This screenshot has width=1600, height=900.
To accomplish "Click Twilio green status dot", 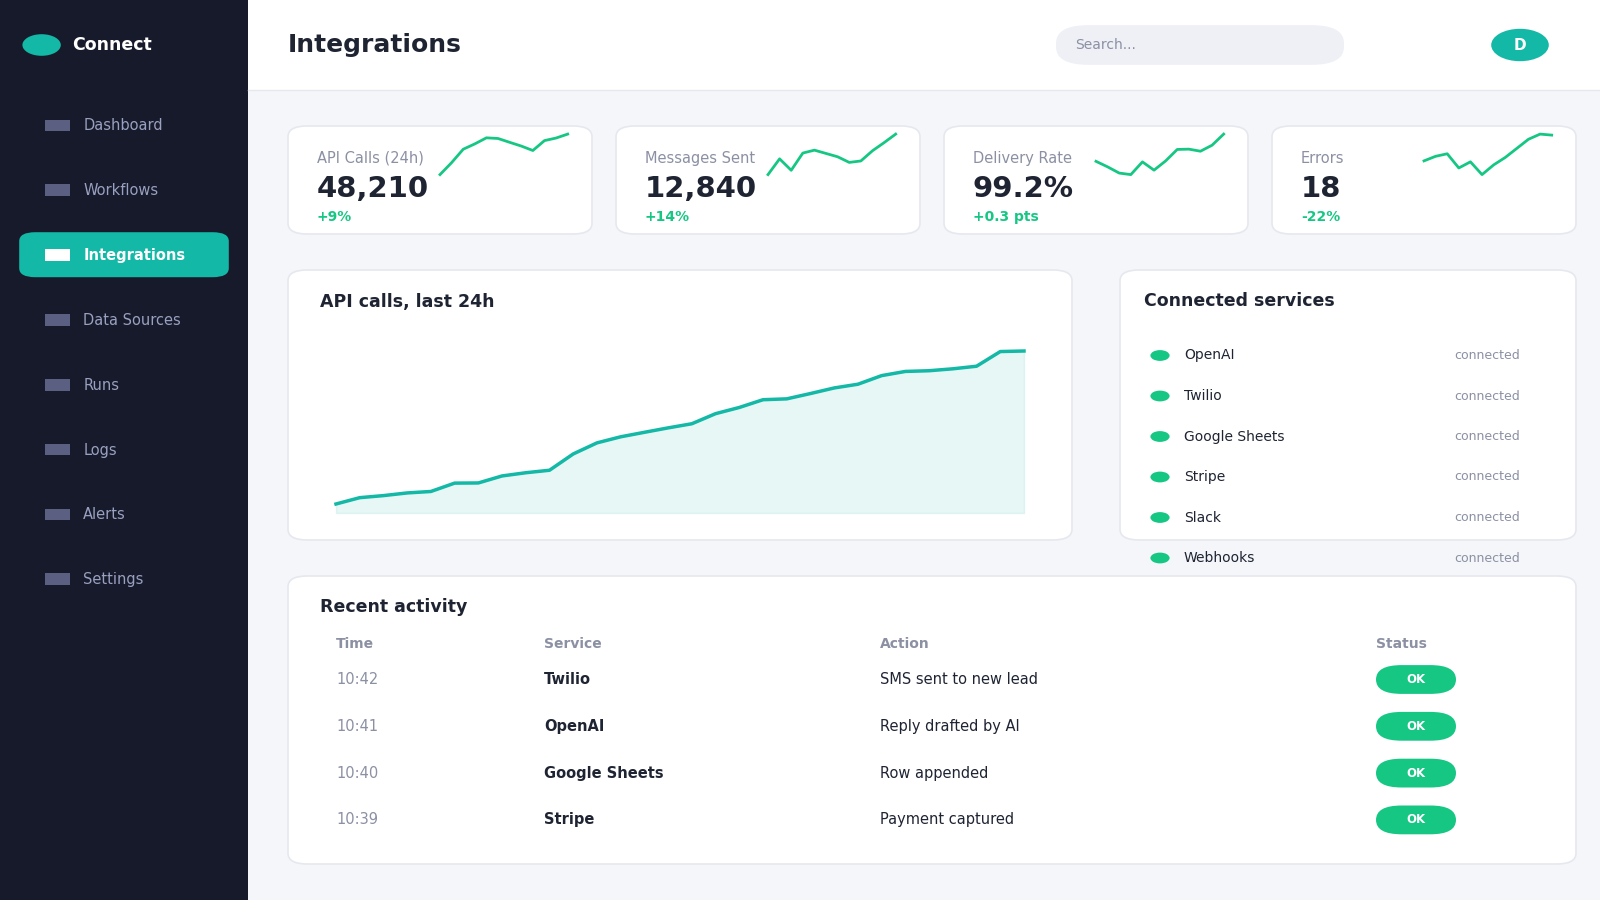I will [1160, 396].
